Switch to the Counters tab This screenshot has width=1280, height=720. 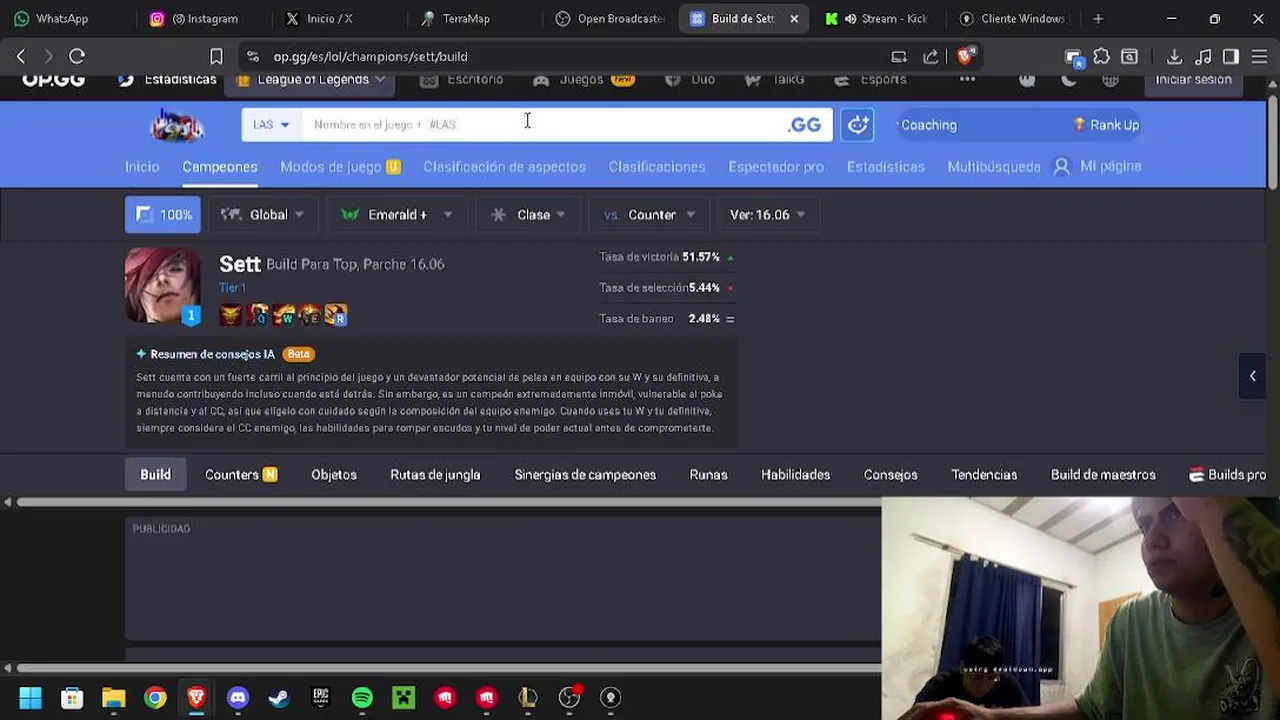241,475
